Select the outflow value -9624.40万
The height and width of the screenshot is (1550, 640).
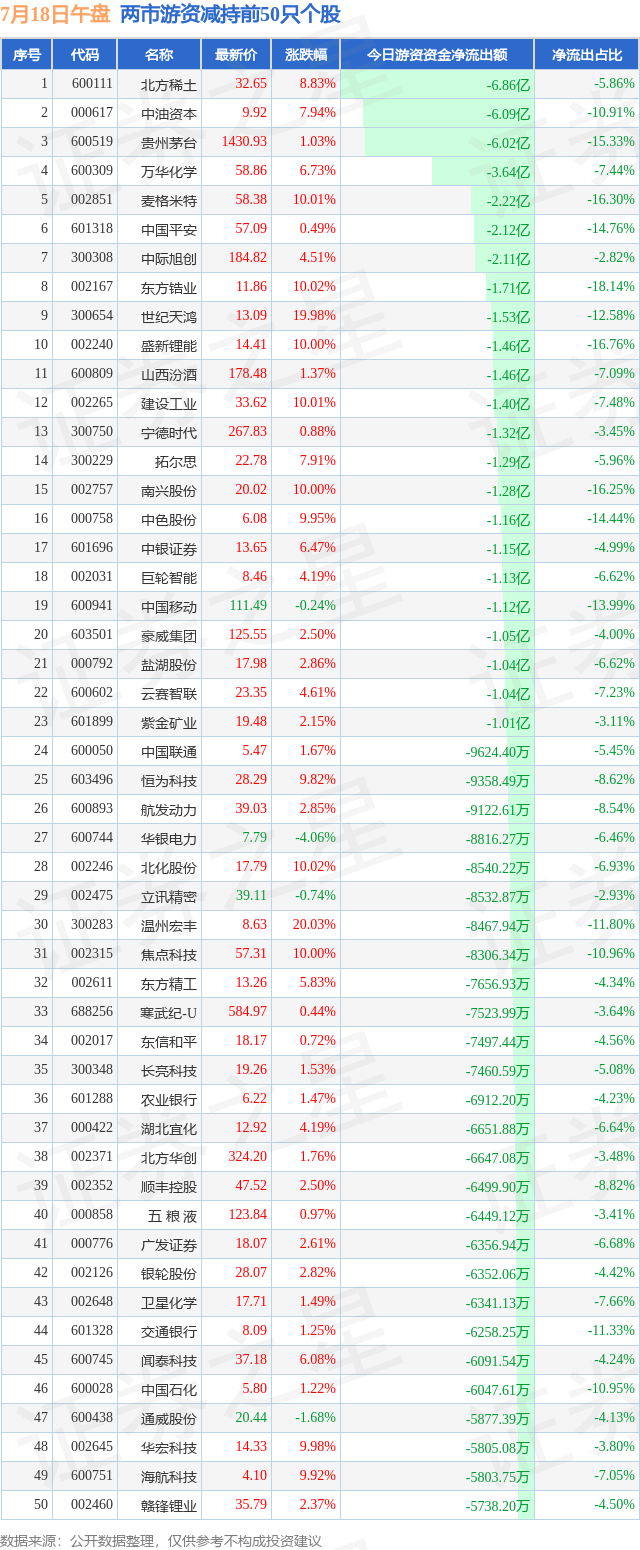point(498,751)
